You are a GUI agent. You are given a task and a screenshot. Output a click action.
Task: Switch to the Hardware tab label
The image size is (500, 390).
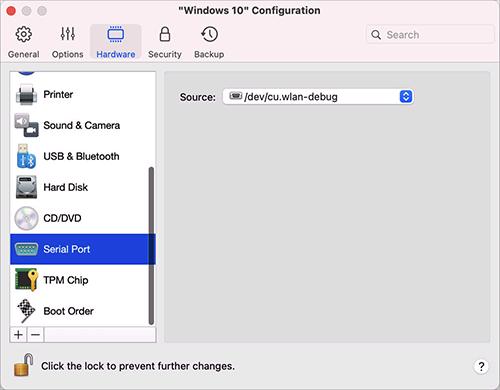tap(116, 54)
